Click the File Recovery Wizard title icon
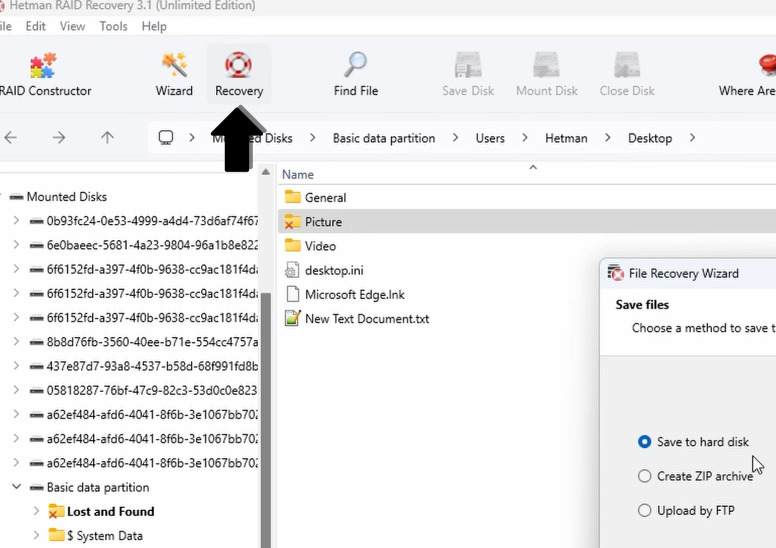 616,273
